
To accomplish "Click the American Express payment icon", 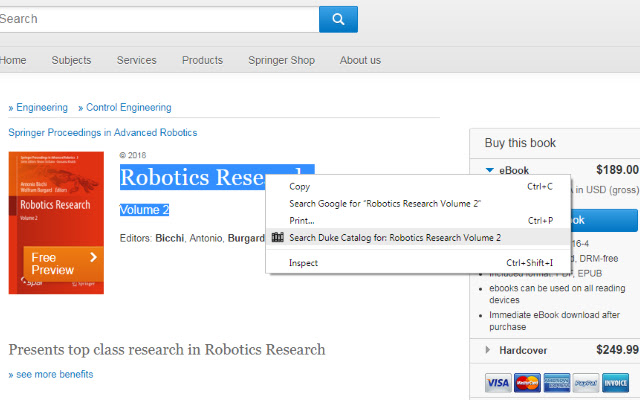I will point(557,382).
